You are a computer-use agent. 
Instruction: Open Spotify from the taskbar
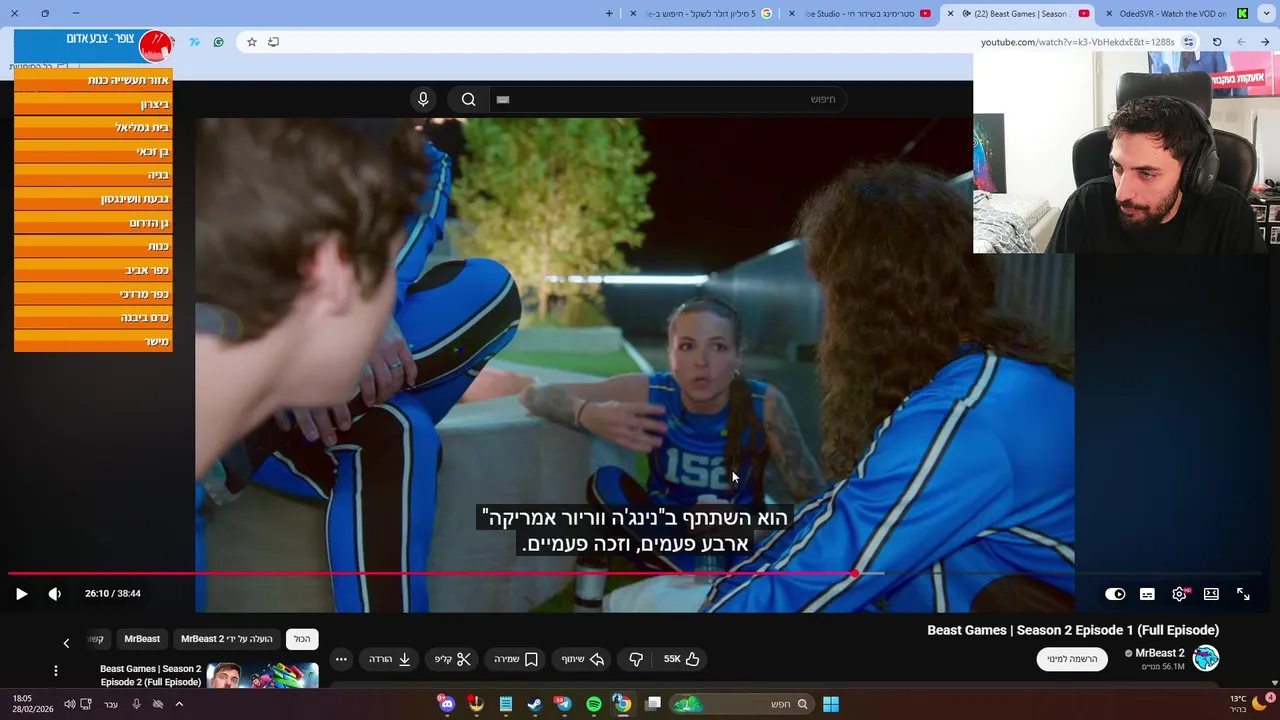tap(593, 704)
